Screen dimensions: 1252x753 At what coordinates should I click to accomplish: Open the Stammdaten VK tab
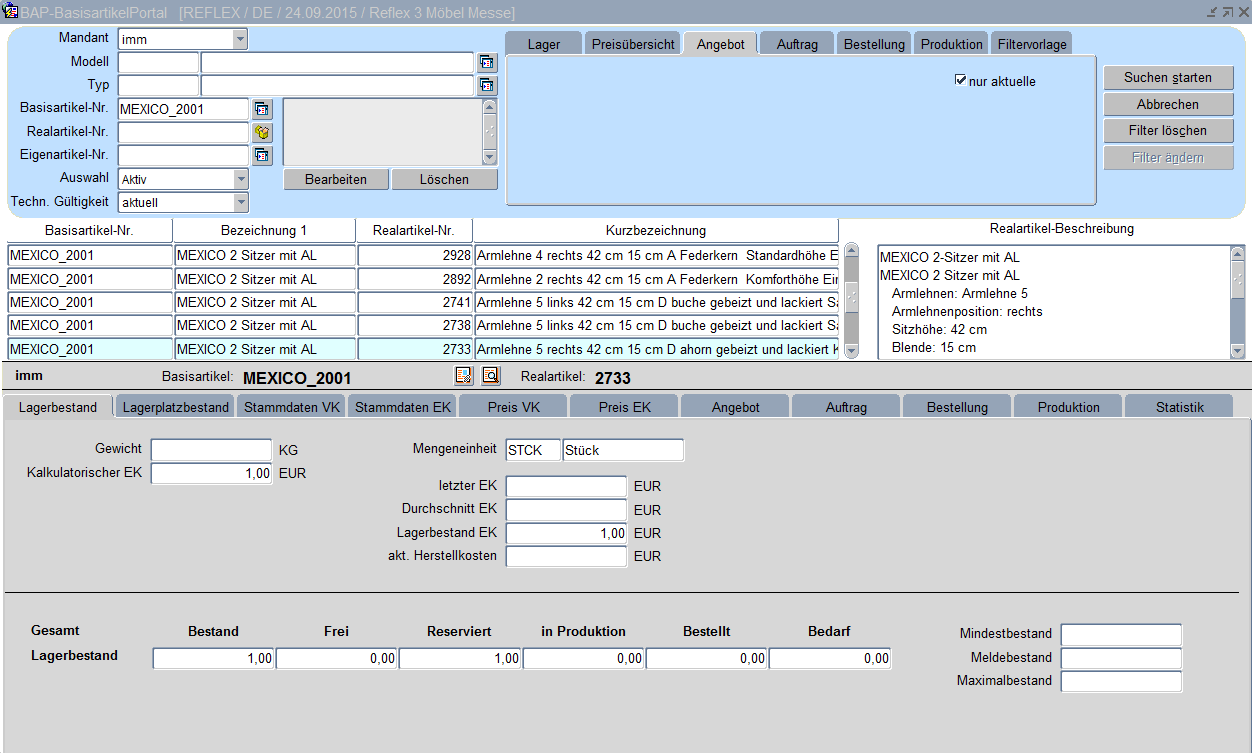(x=292, y=407)
